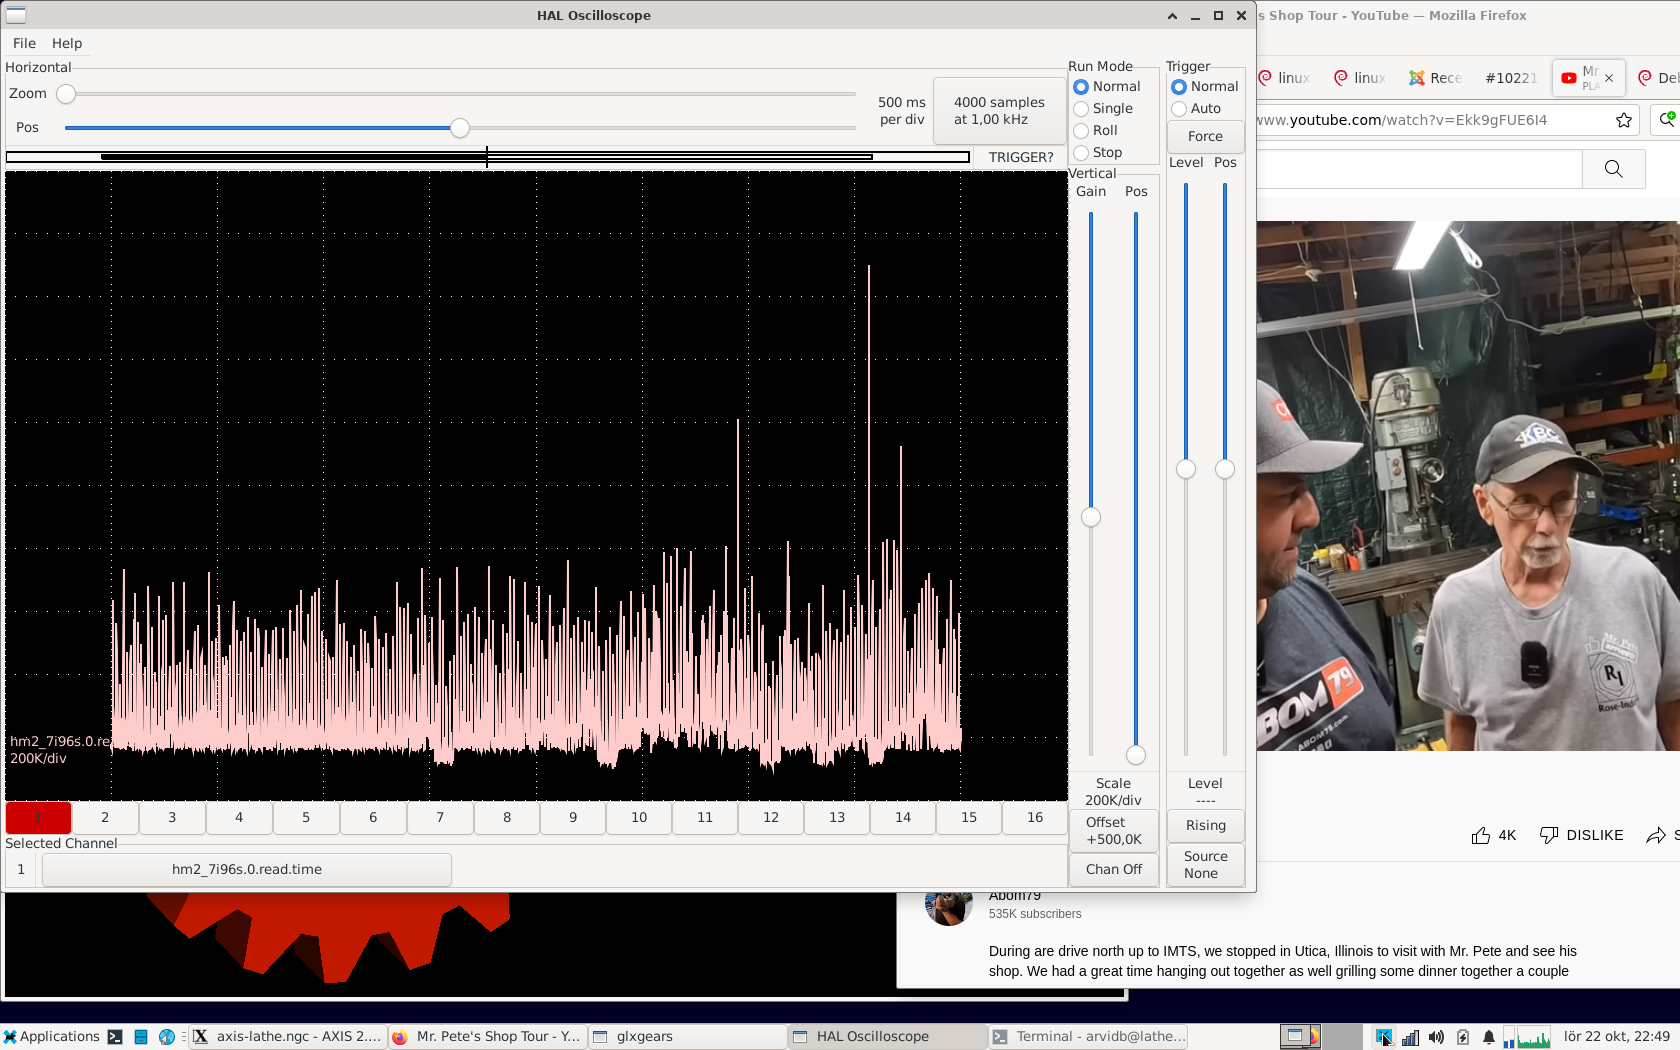Open the File menu in HAL Oscilloscope

(24, 43)
